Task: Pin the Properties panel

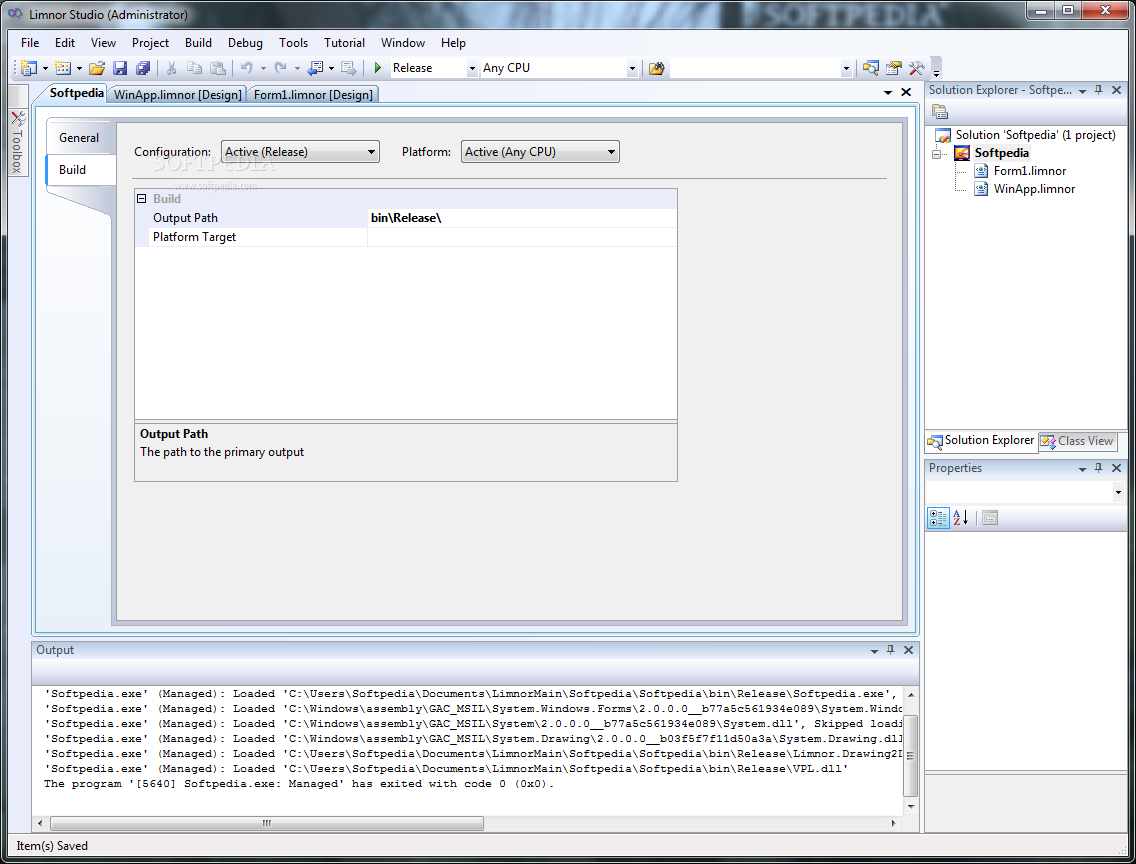Action: pyautogui.click(x=1098, y=468)
